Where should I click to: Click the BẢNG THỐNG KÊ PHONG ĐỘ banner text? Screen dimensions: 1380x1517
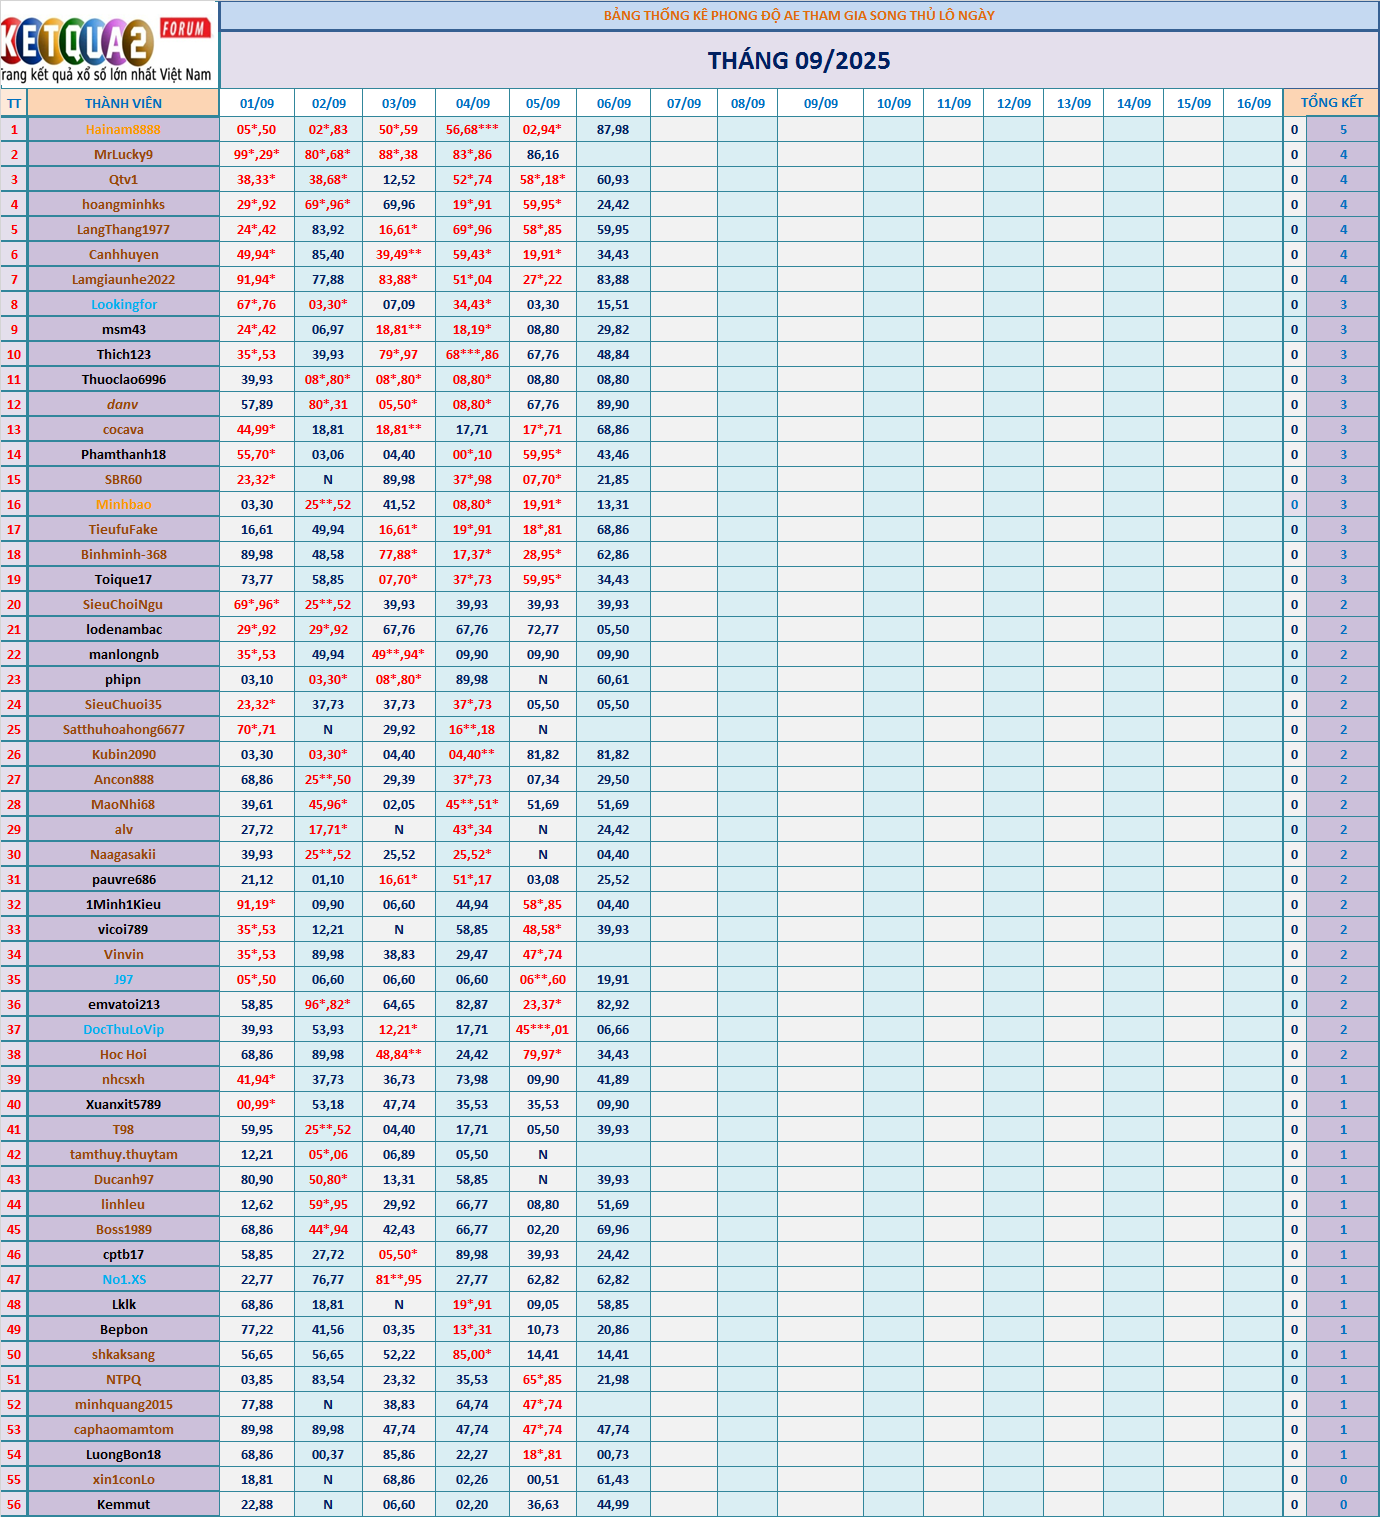click(799, 15)
